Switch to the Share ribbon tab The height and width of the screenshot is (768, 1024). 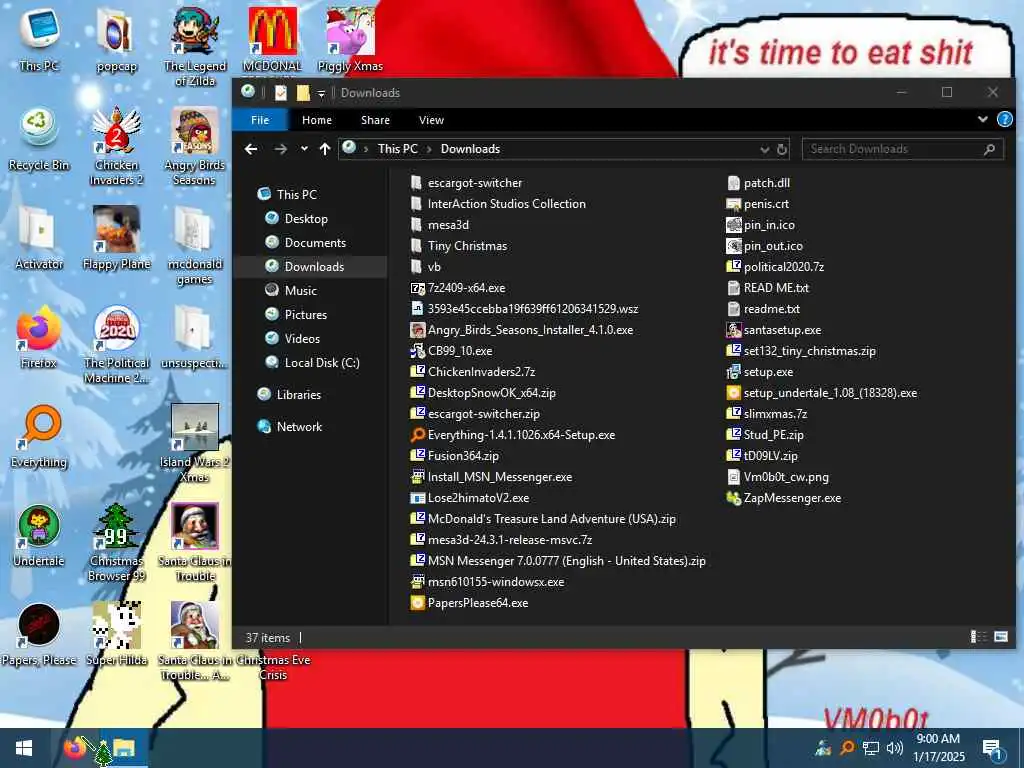point(376,120)
